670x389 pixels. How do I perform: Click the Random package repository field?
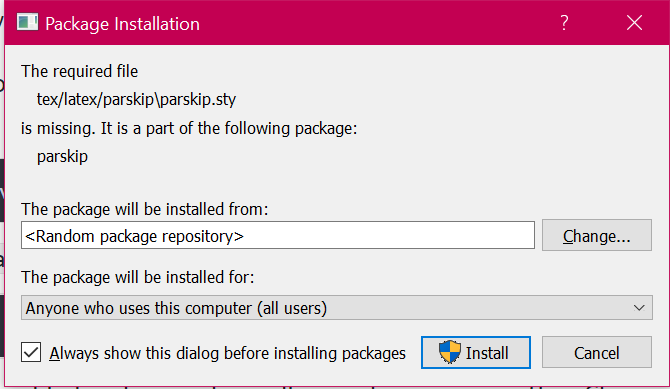(x=278, y=235)
